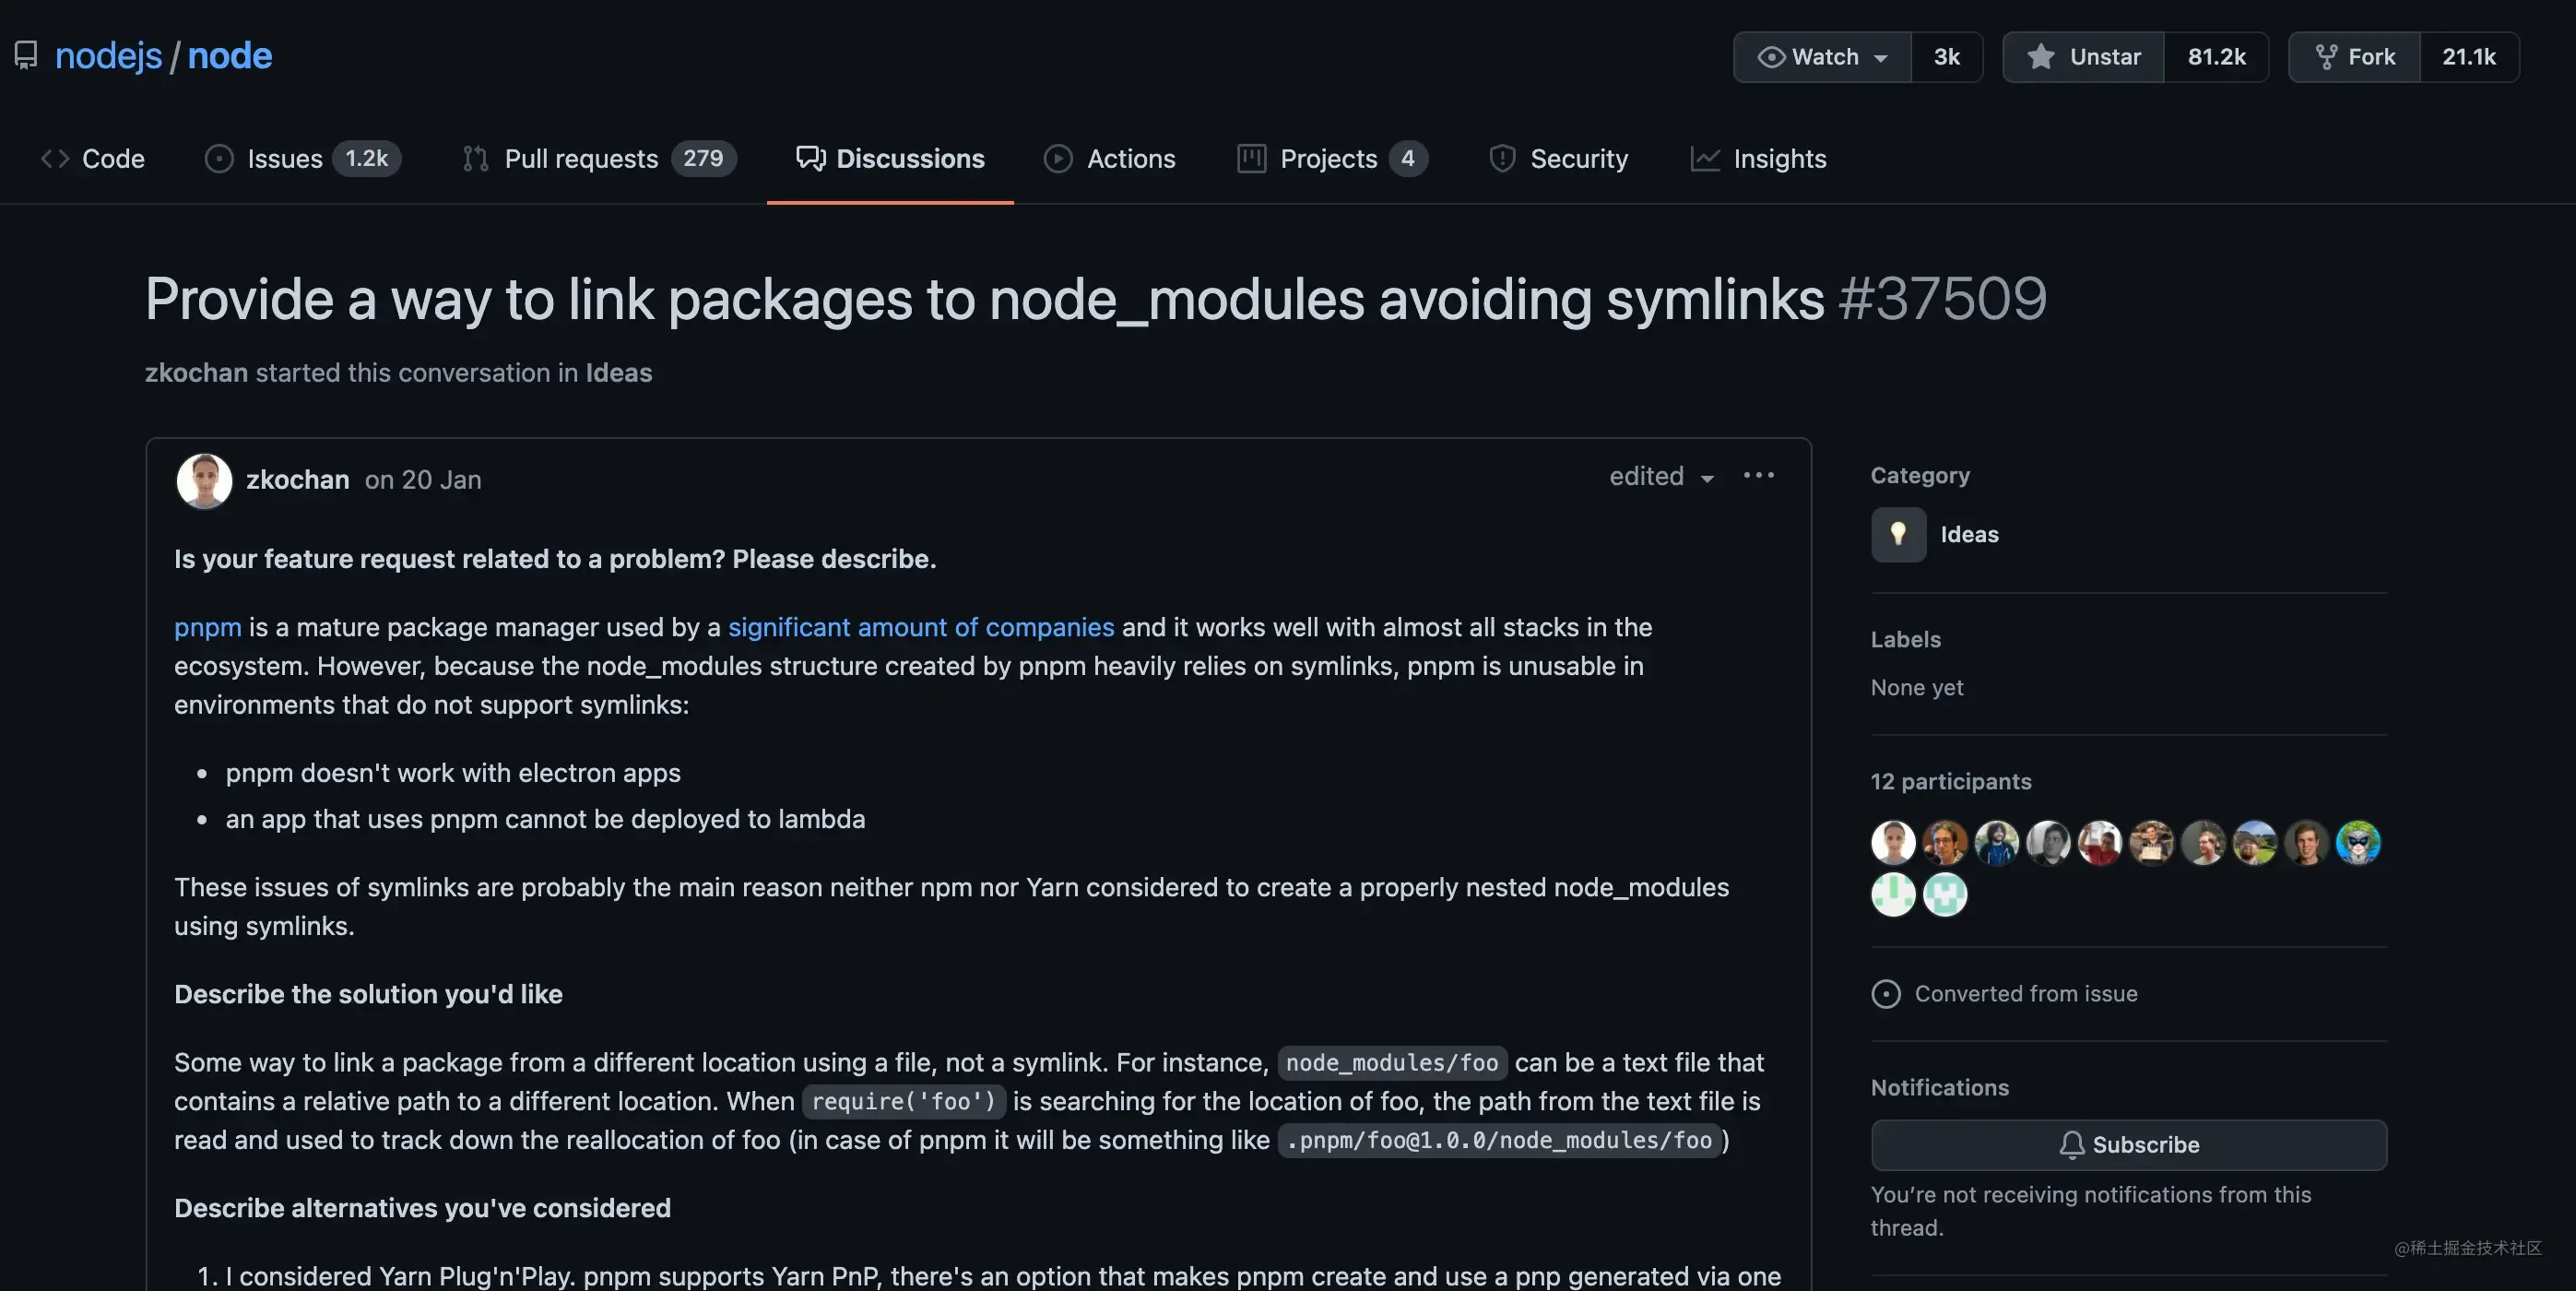
Task: Open the Converted from issue link
Action: (2026, 993)
